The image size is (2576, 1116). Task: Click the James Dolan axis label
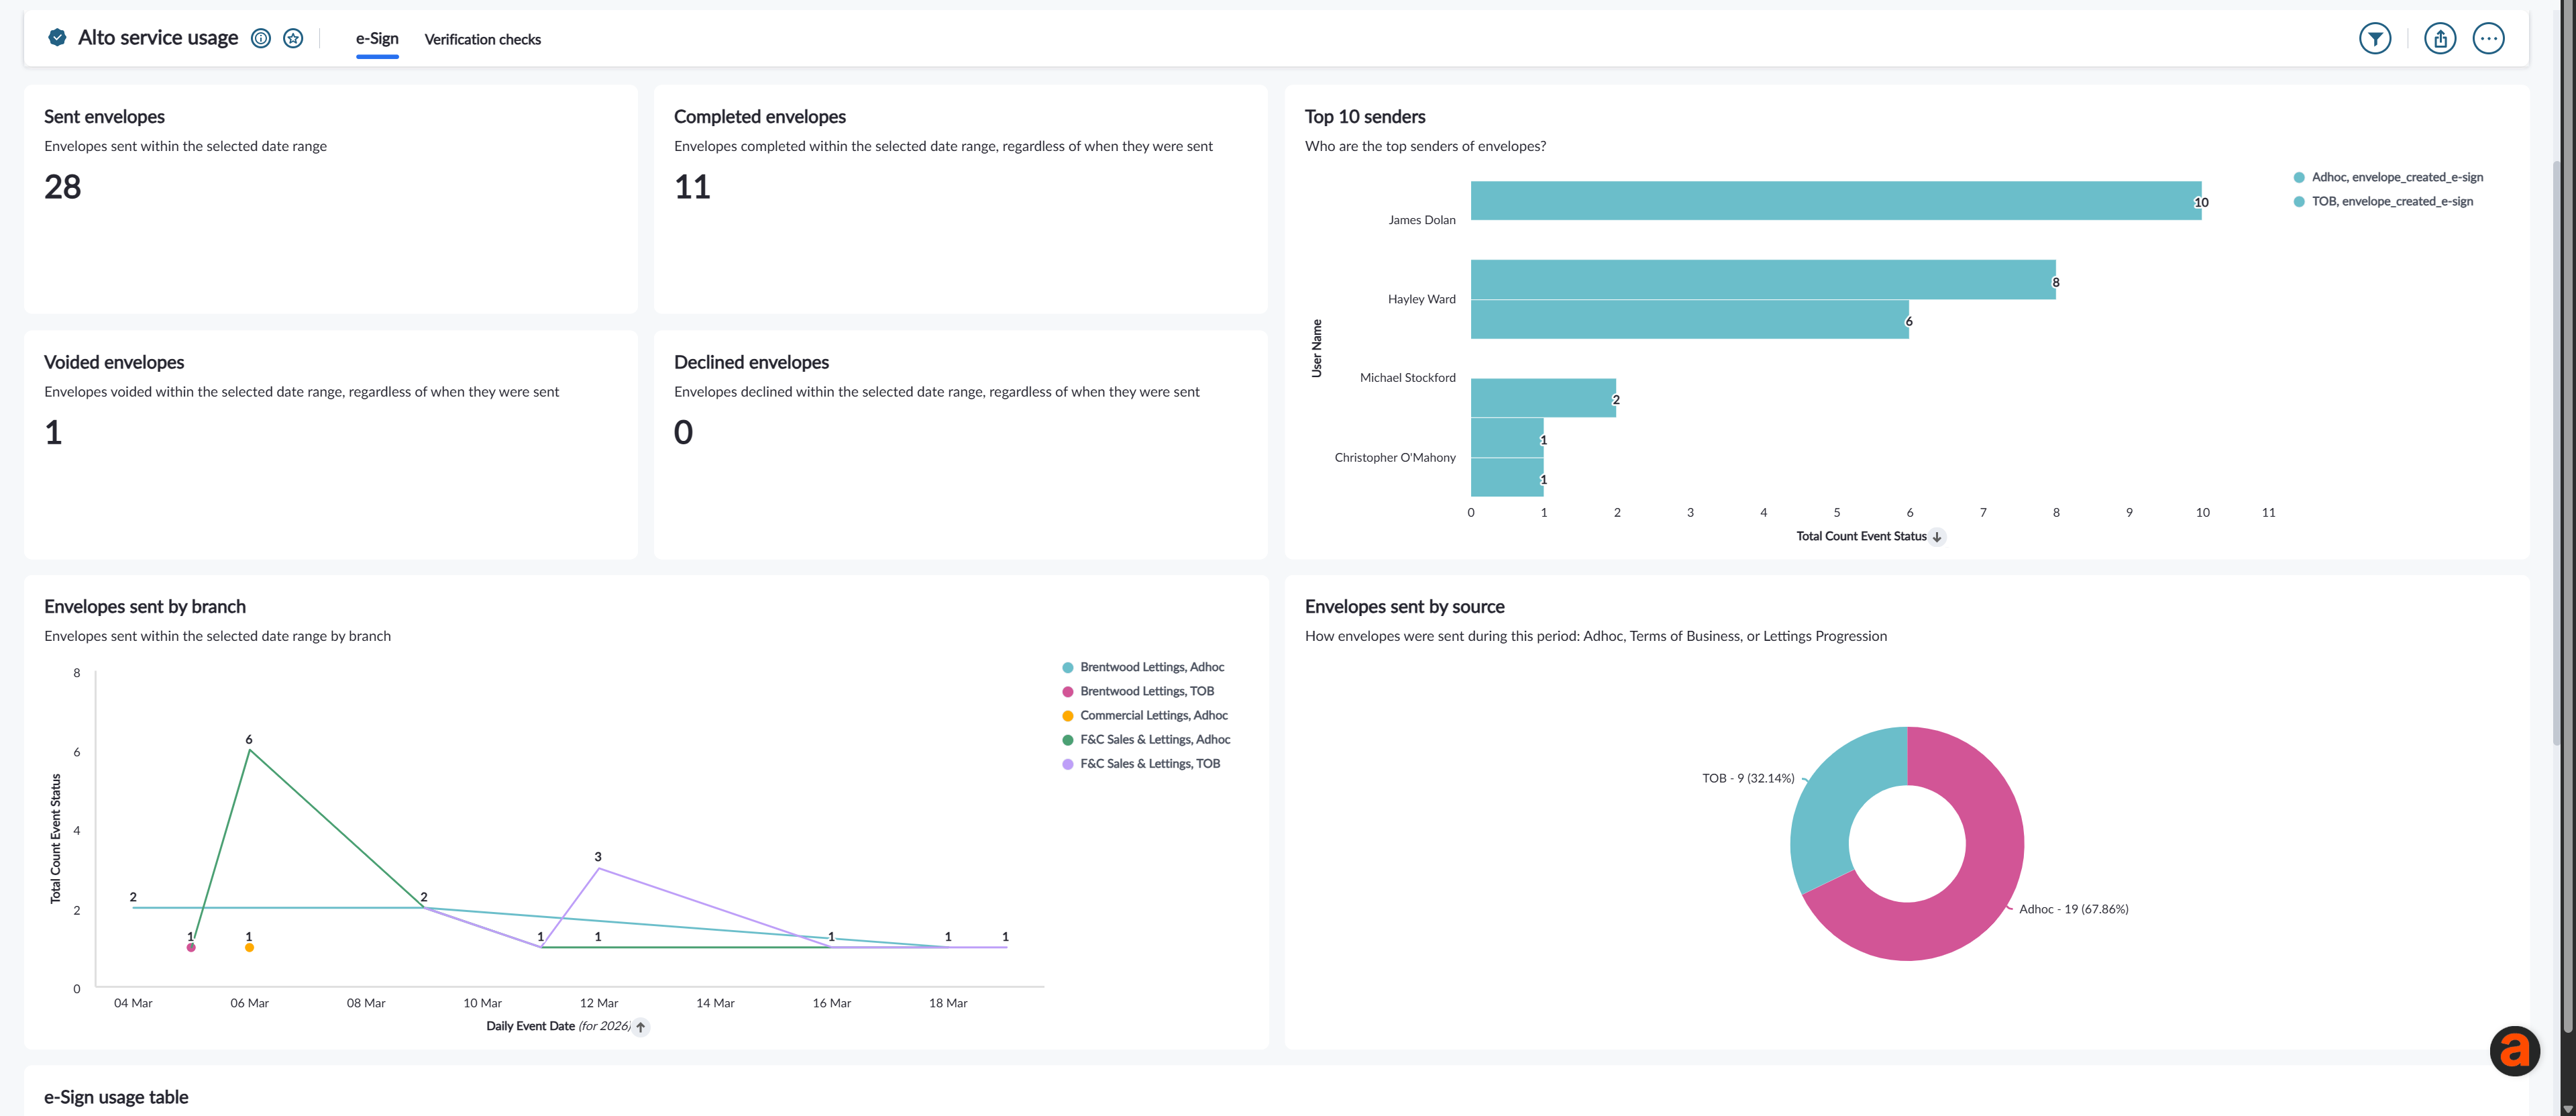pos(1422,220)
